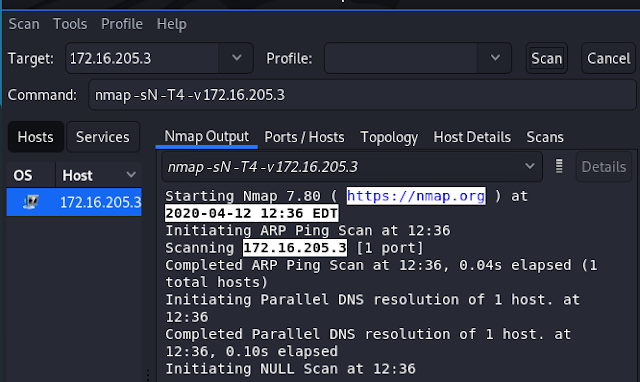Switch to the Nmap Output tab

(207, 137)
